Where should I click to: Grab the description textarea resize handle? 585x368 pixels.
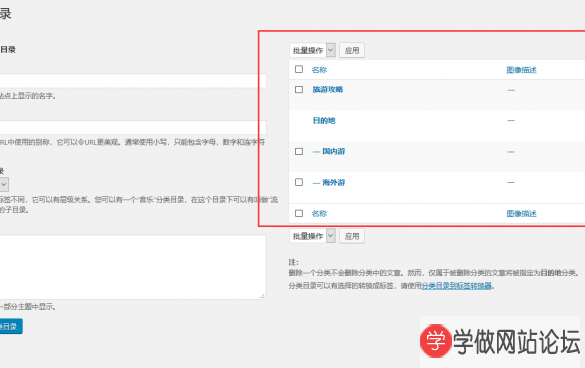click(262, 296)
